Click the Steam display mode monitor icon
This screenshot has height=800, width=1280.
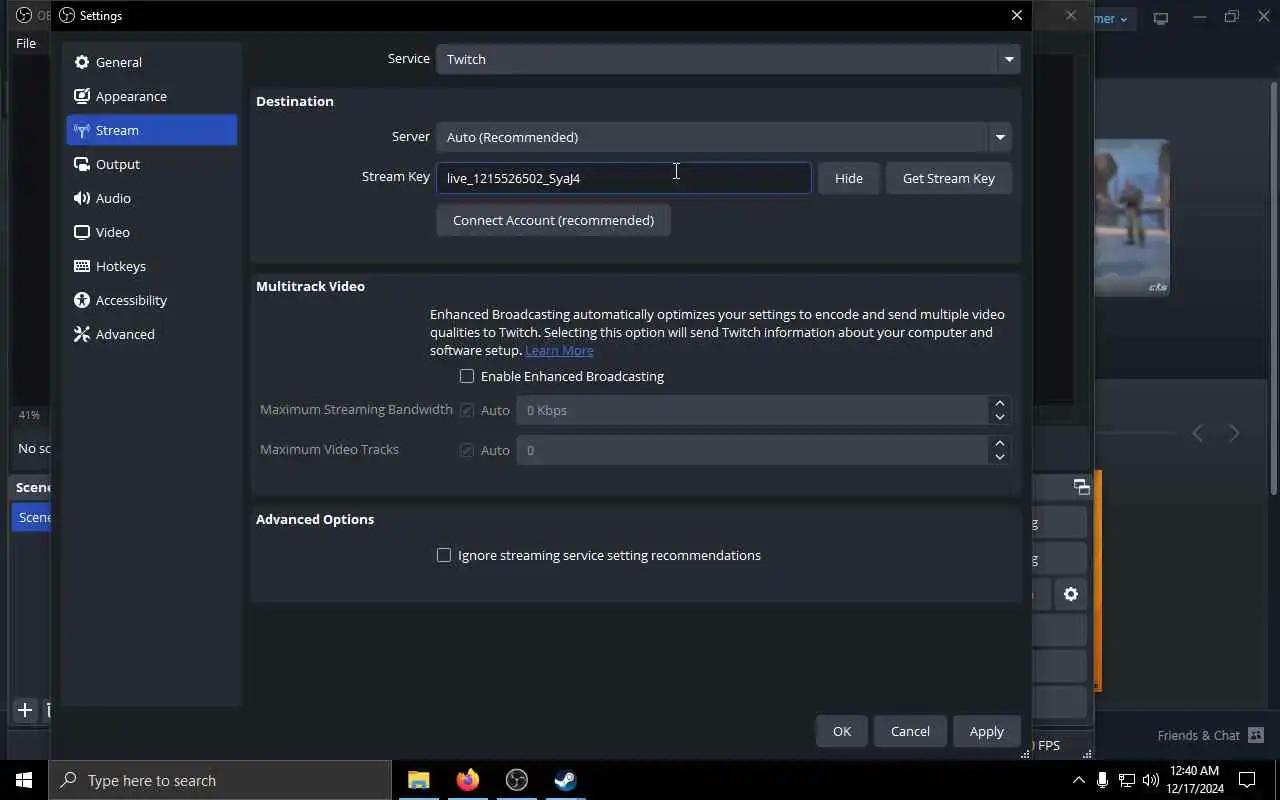click(x=1161, y=18)
